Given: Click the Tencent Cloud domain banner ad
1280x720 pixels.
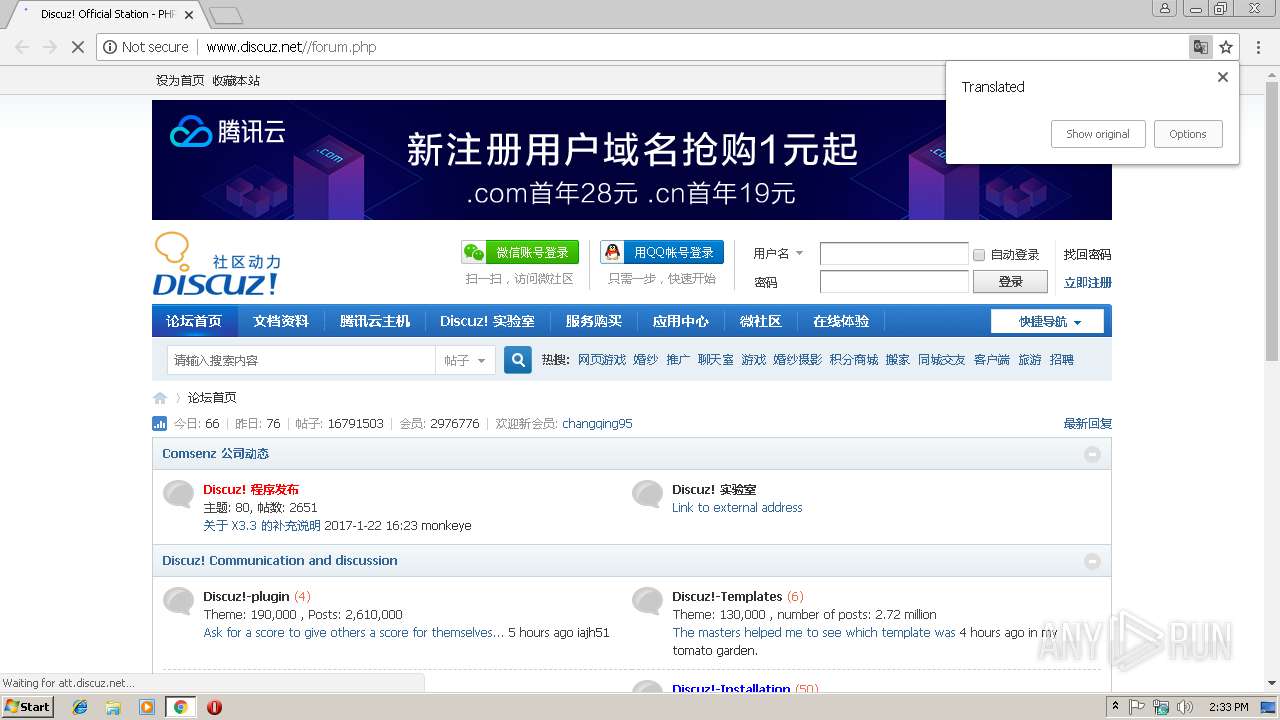Looking at the screenshot, I should click(632, 160).
